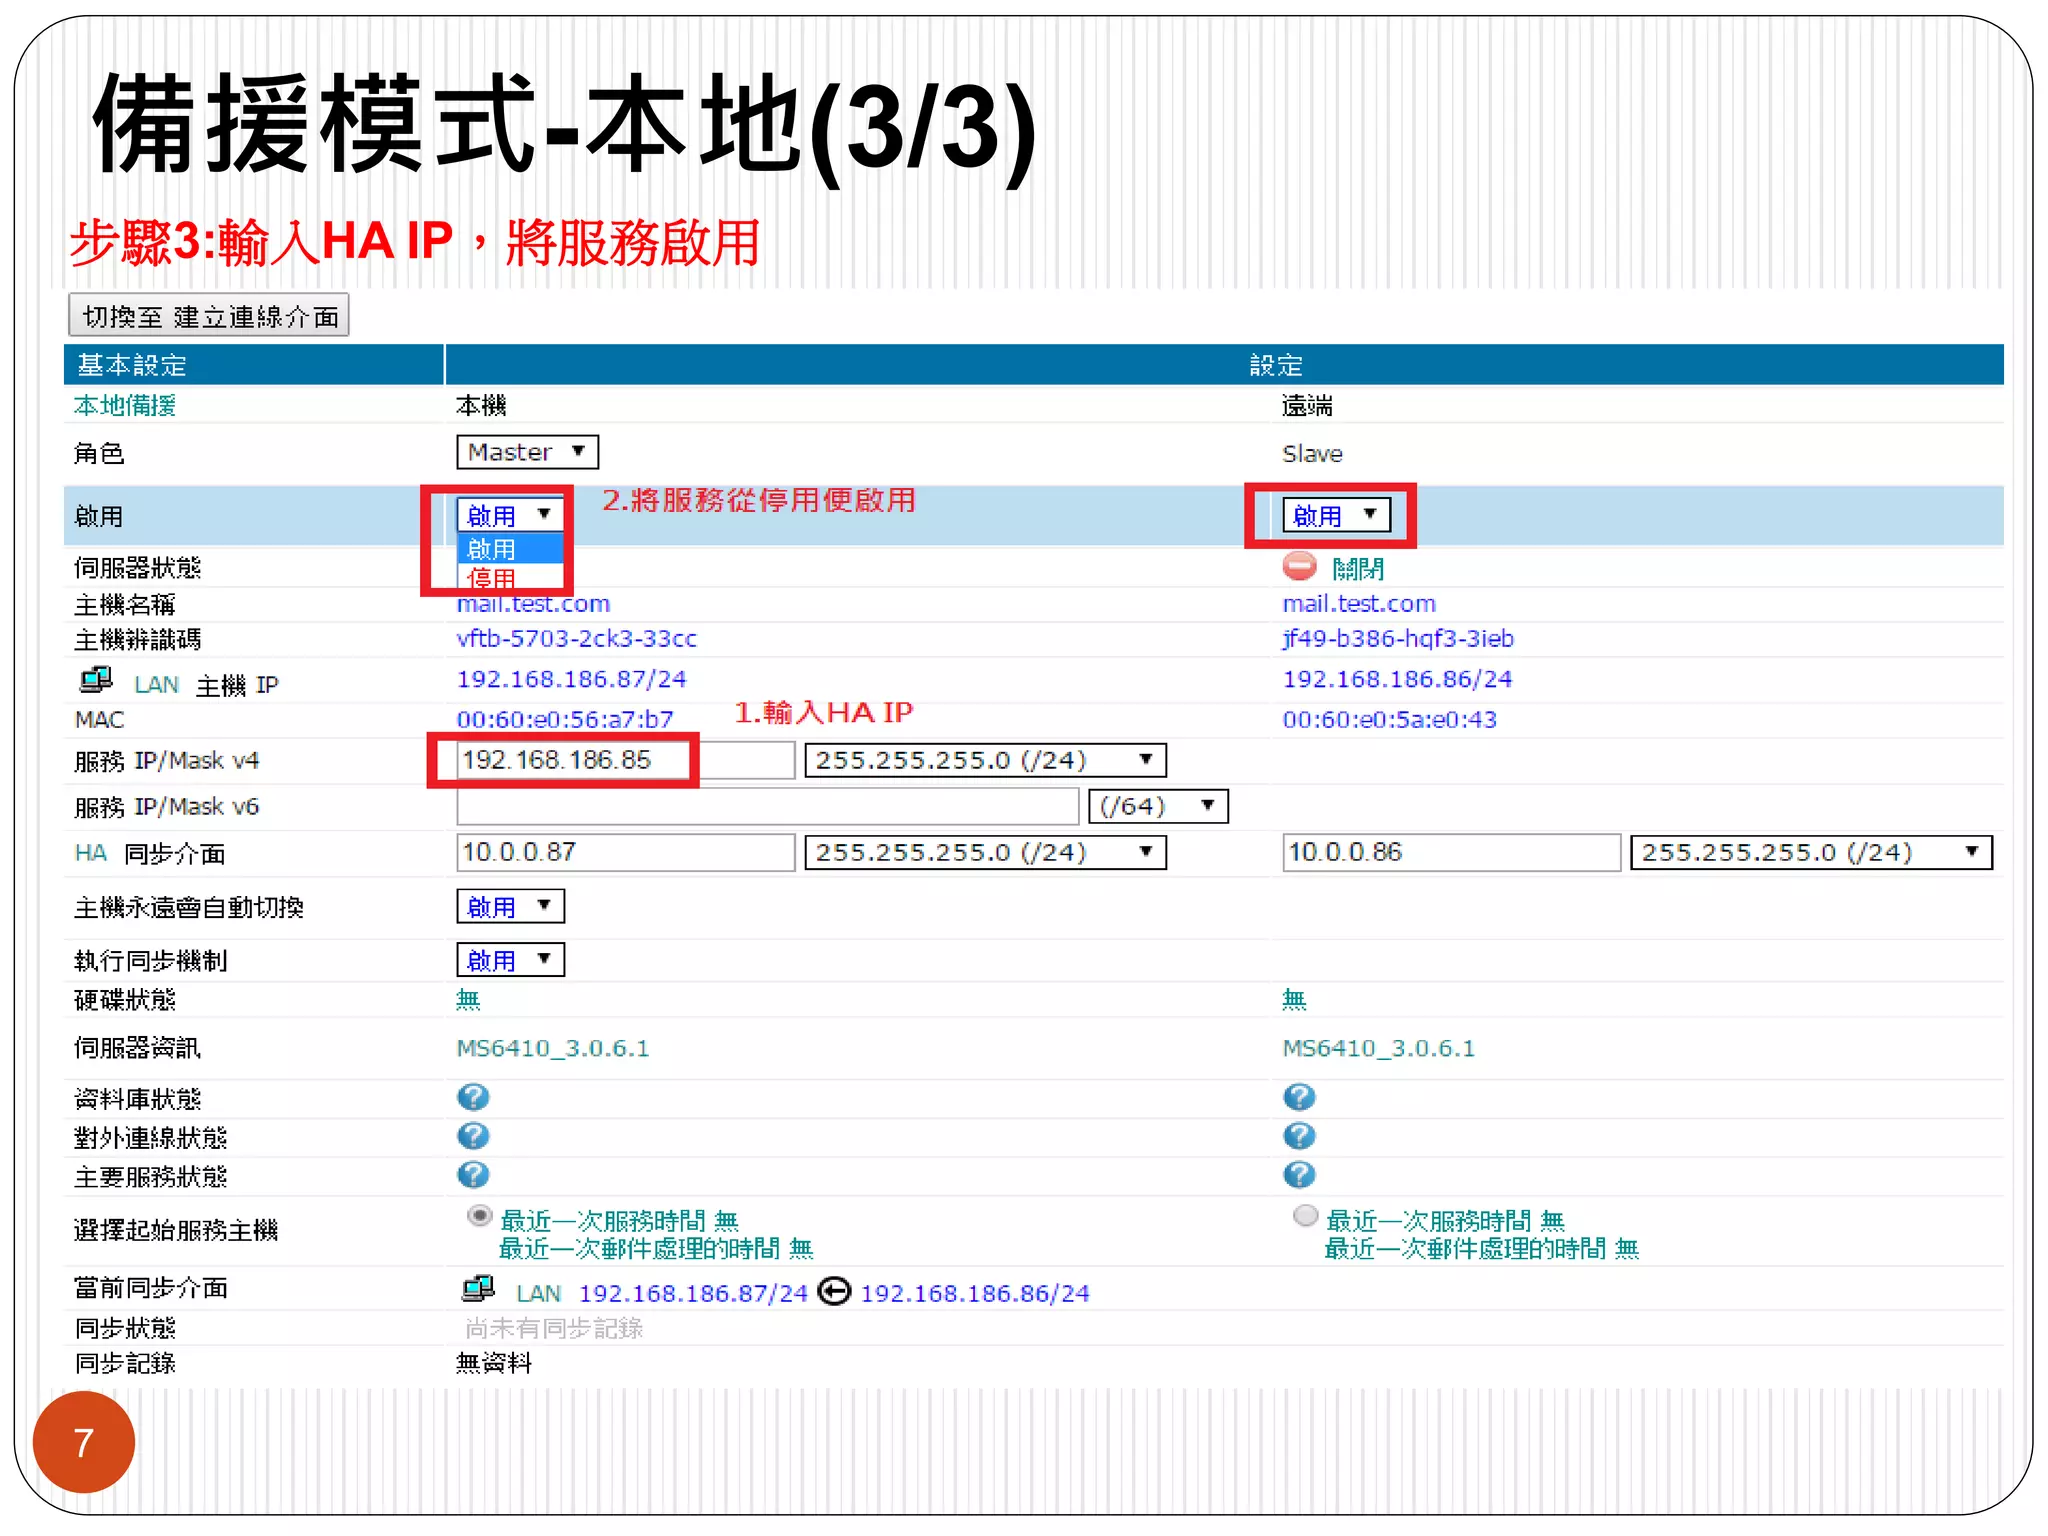Open 執行同步機制 dropdown
The width and height of the screenshot is (2048, 1536).
(x=510, y=960)
